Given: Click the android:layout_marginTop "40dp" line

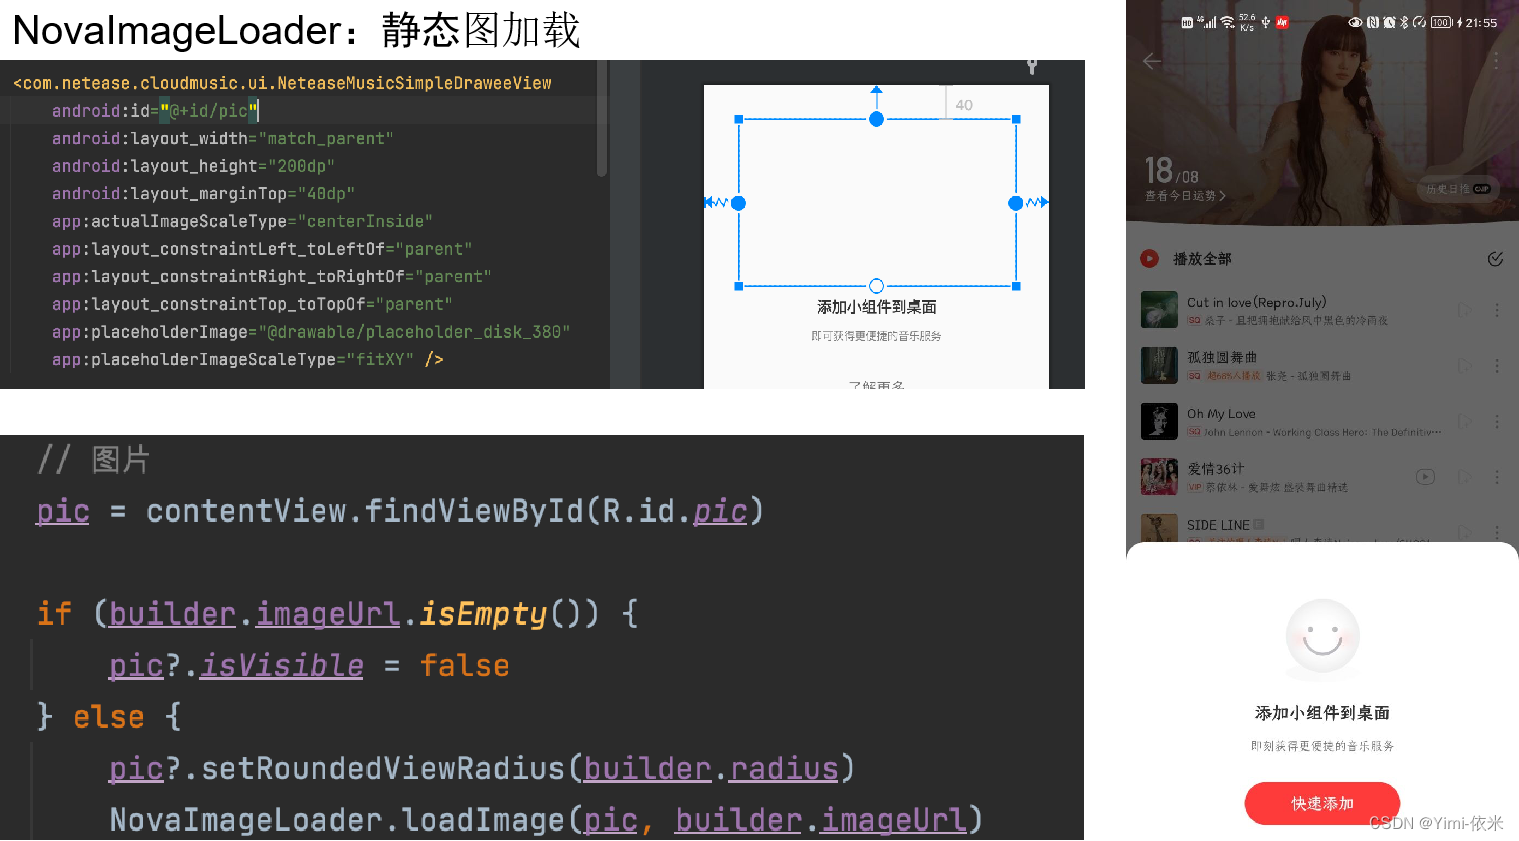Looking at the screenshot, I should [x=203, y=194].
